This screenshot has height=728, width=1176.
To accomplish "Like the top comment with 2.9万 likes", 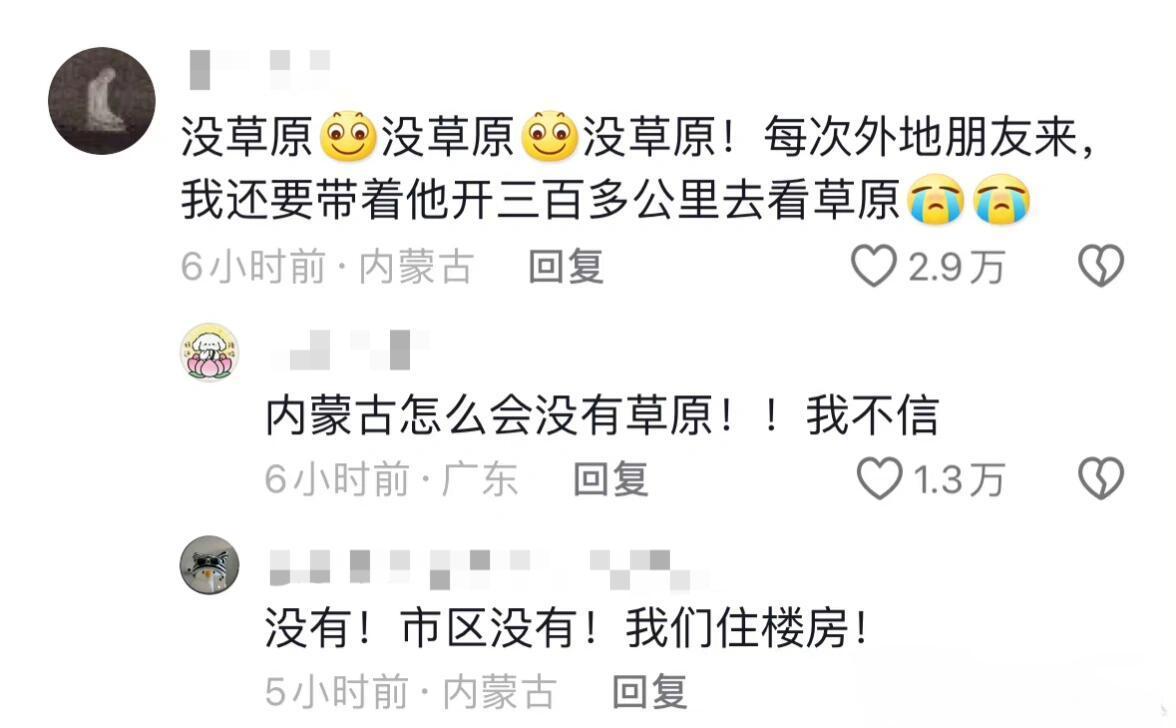I will click(874, 265).
